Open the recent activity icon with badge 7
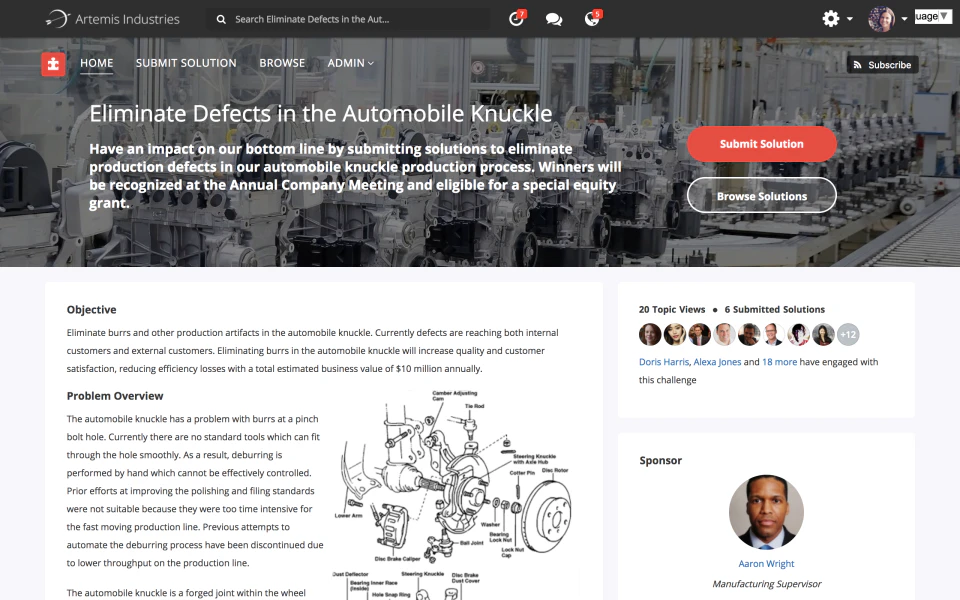This screenshot has width=960, height=600. 517,18
